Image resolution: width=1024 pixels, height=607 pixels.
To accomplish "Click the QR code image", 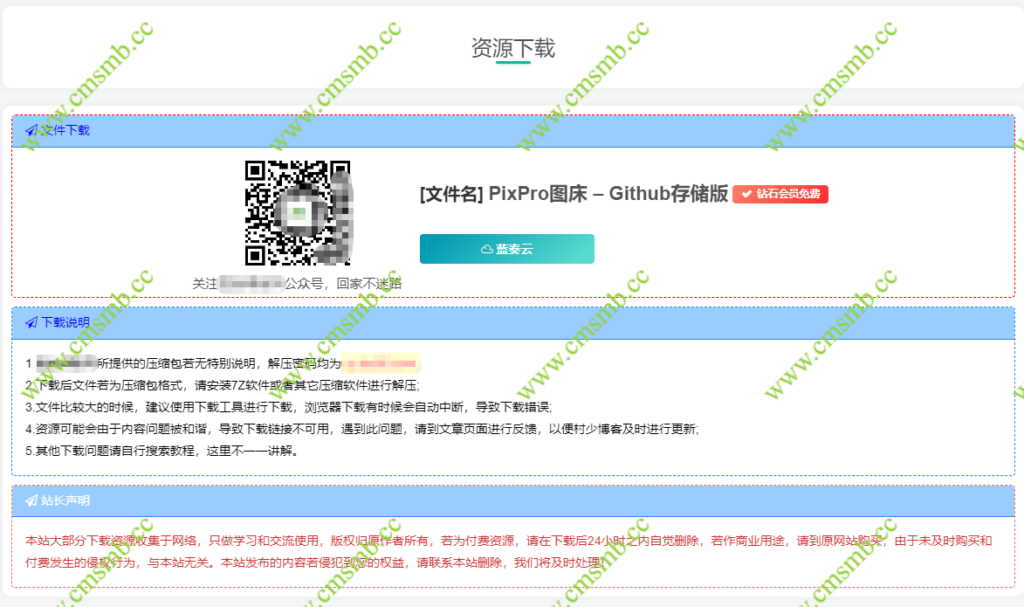I will click(298, 213).
